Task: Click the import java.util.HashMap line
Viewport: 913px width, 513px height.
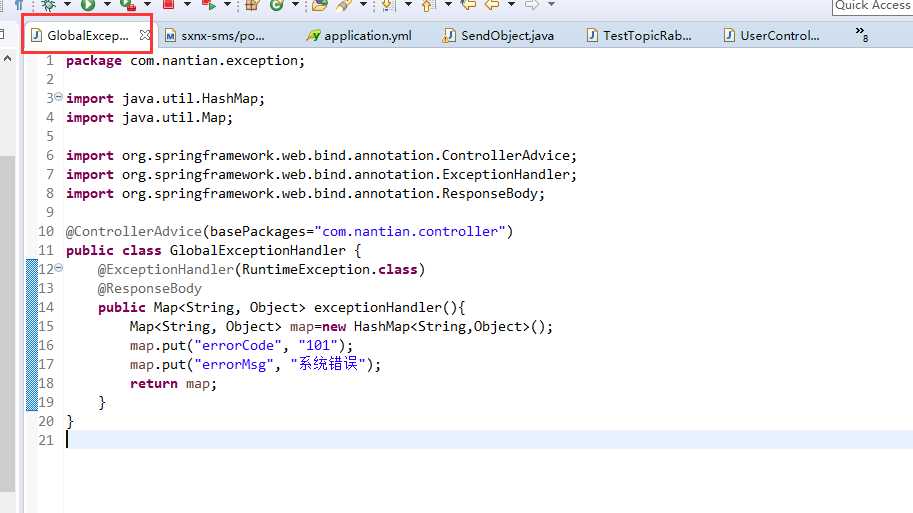Action: click(x=165, y=98)
